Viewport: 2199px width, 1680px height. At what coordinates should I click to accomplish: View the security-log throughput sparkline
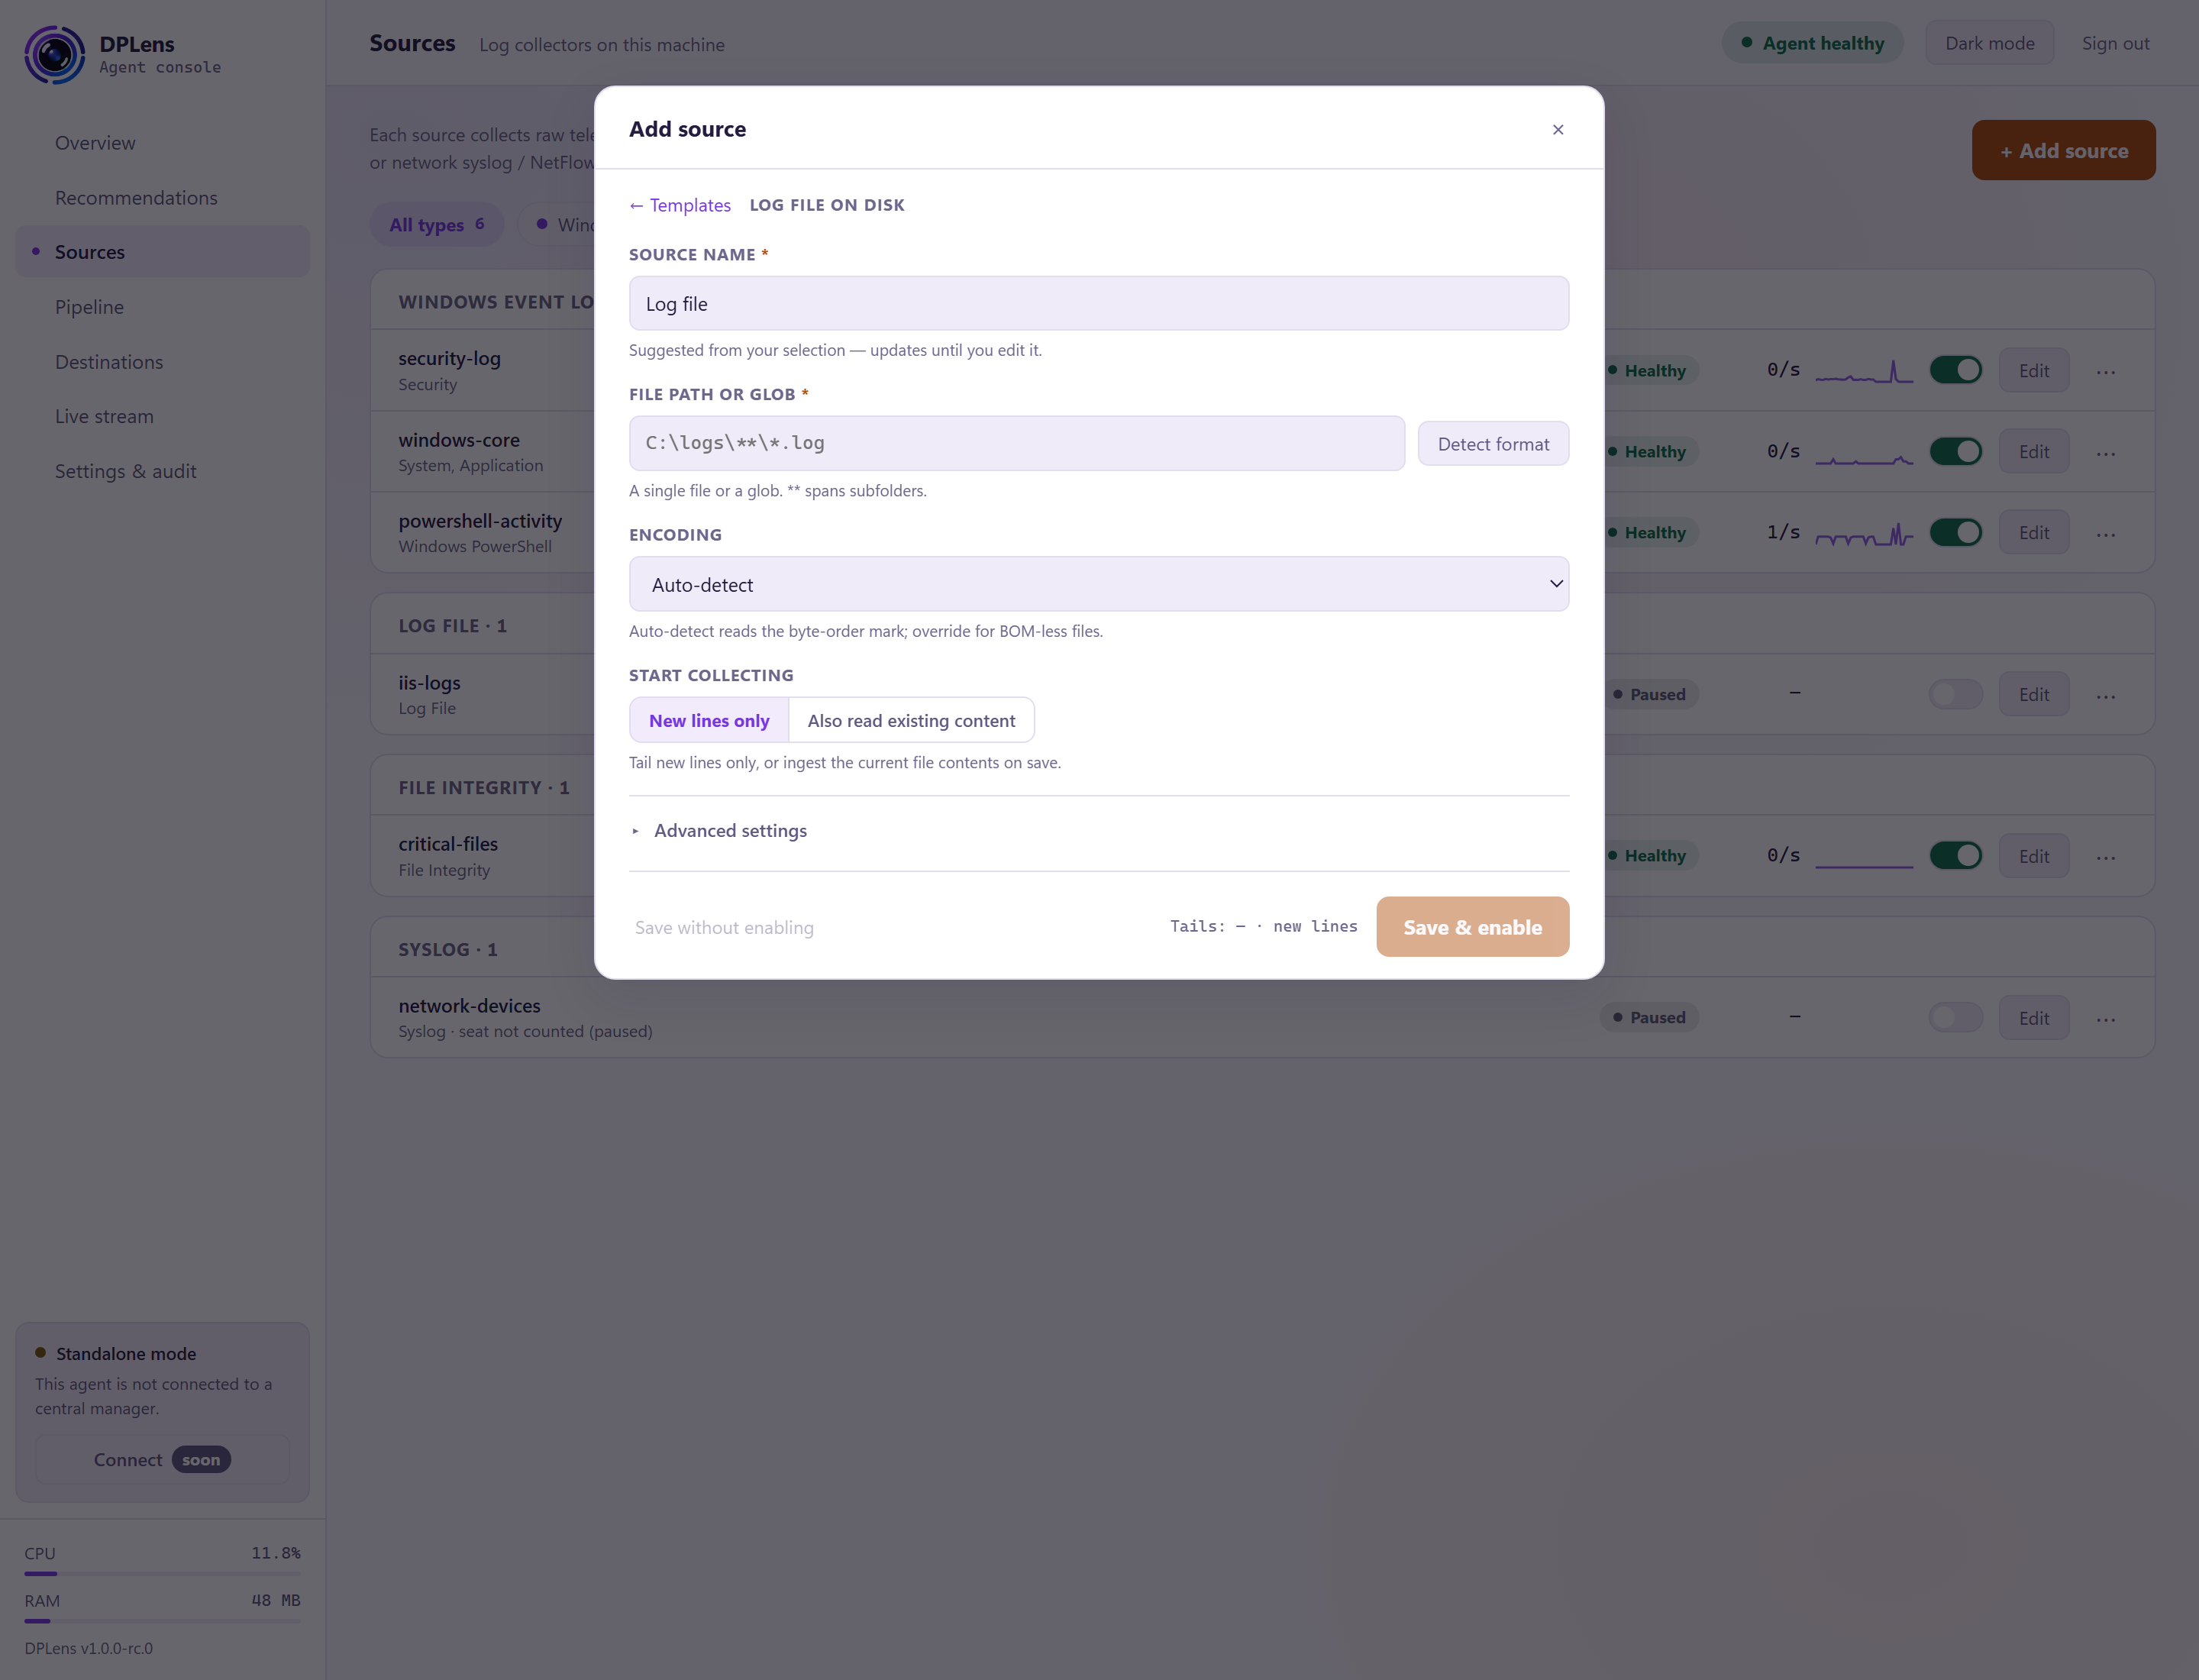point(1864,371)
